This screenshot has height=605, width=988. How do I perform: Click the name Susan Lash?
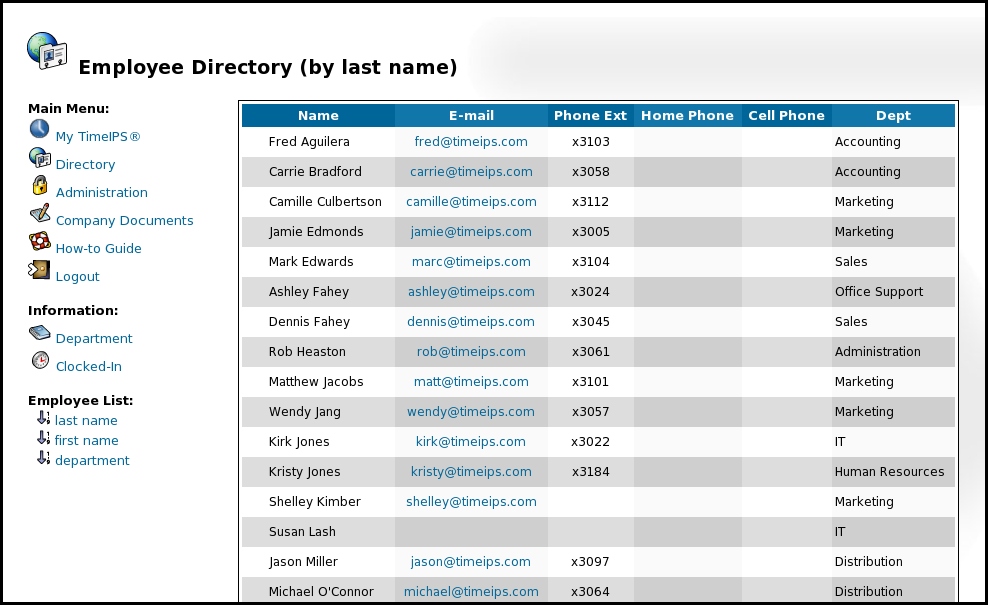click(302, 532)
